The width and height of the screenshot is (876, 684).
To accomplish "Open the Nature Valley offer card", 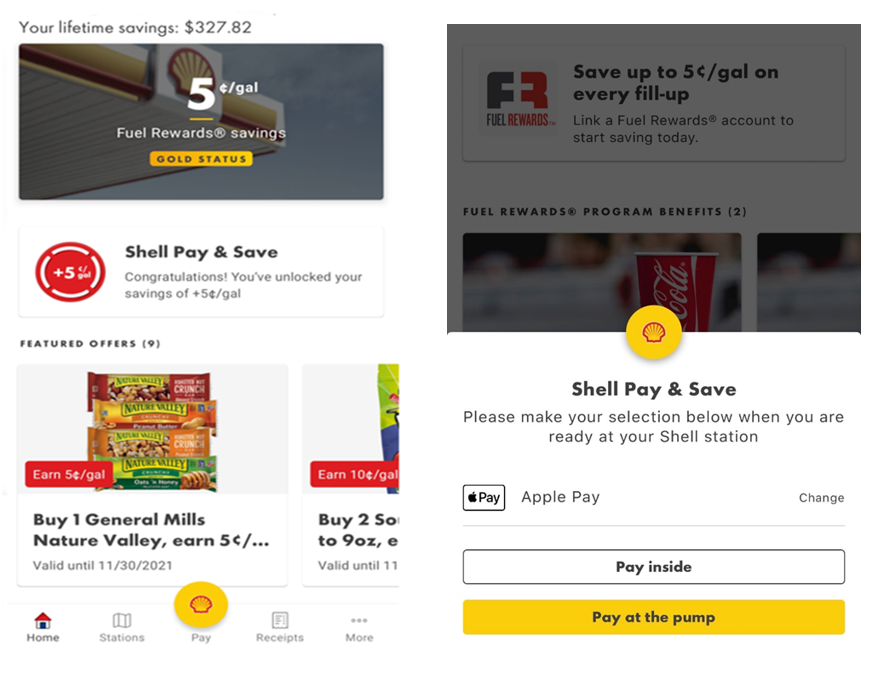I will 153,475.
